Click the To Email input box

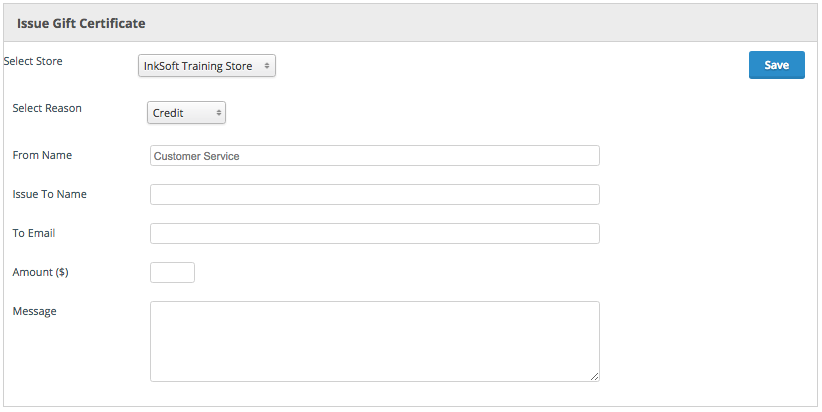pos(374,233)
